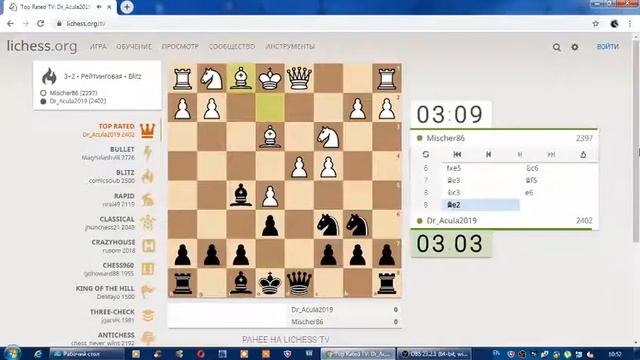Screen dimensions: 640x360
Task: Close the Top Rated TV browser tab
Action: (x=109, y=7)
